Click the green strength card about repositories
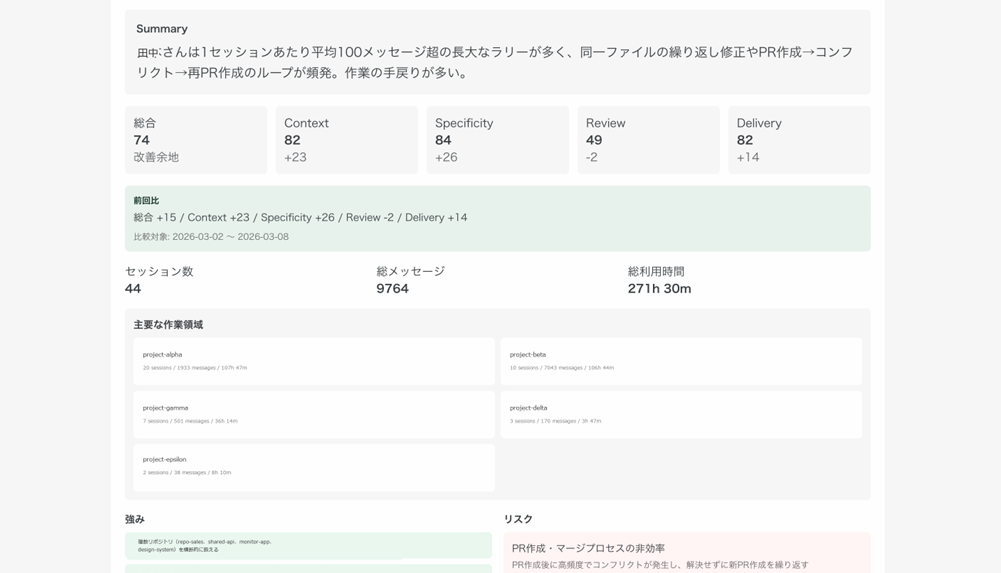Image resolution: width=1001 pixels, height=573 pixels. click(x=308, y=545)
